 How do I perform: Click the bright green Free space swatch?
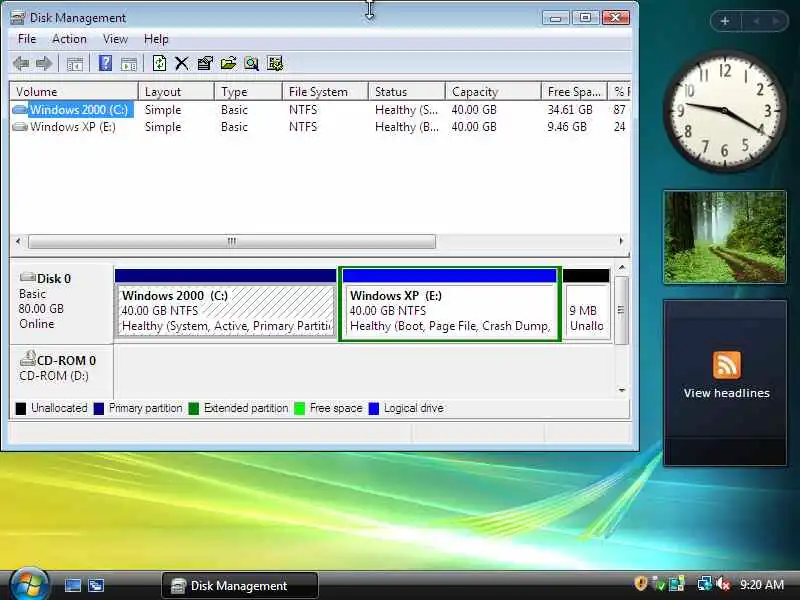click(x=299, y=408)
